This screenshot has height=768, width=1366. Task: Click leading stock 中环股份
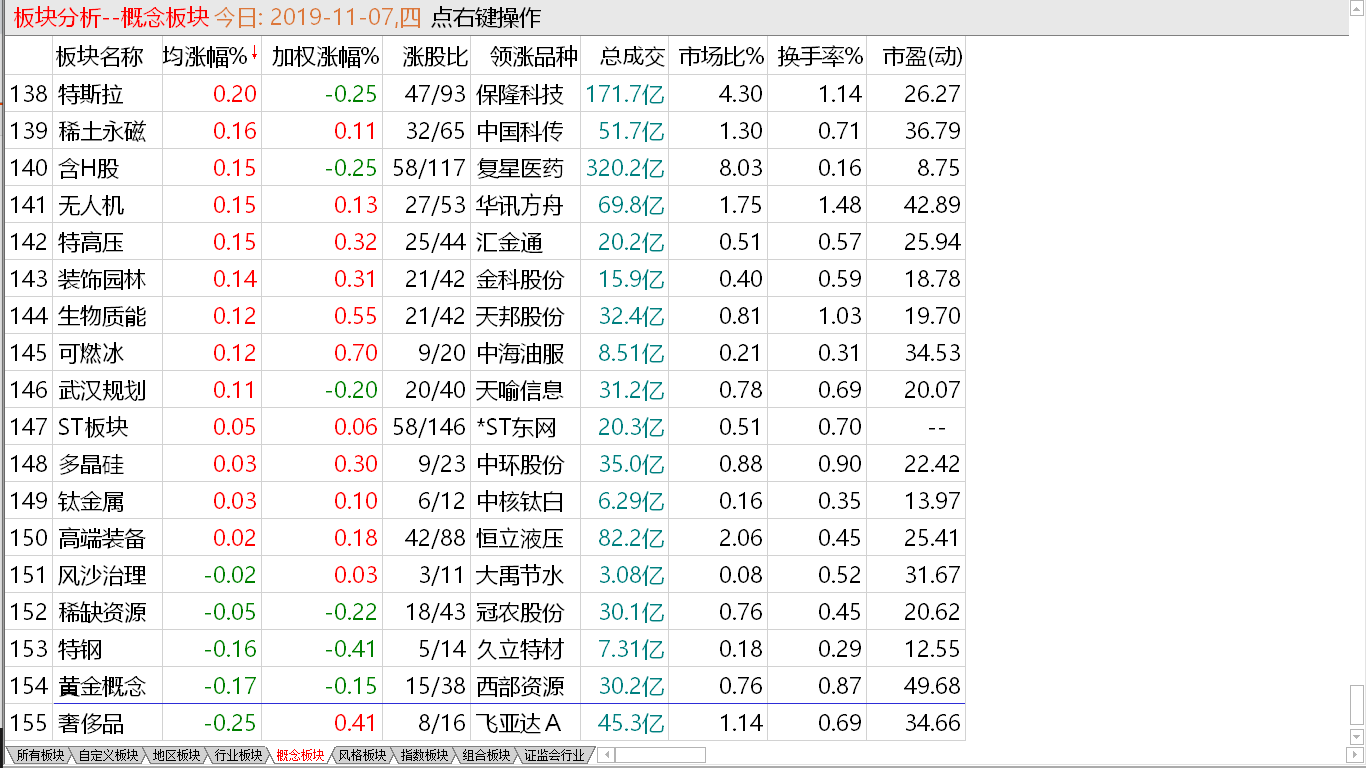pyautogui.click(x=520, y=464)
